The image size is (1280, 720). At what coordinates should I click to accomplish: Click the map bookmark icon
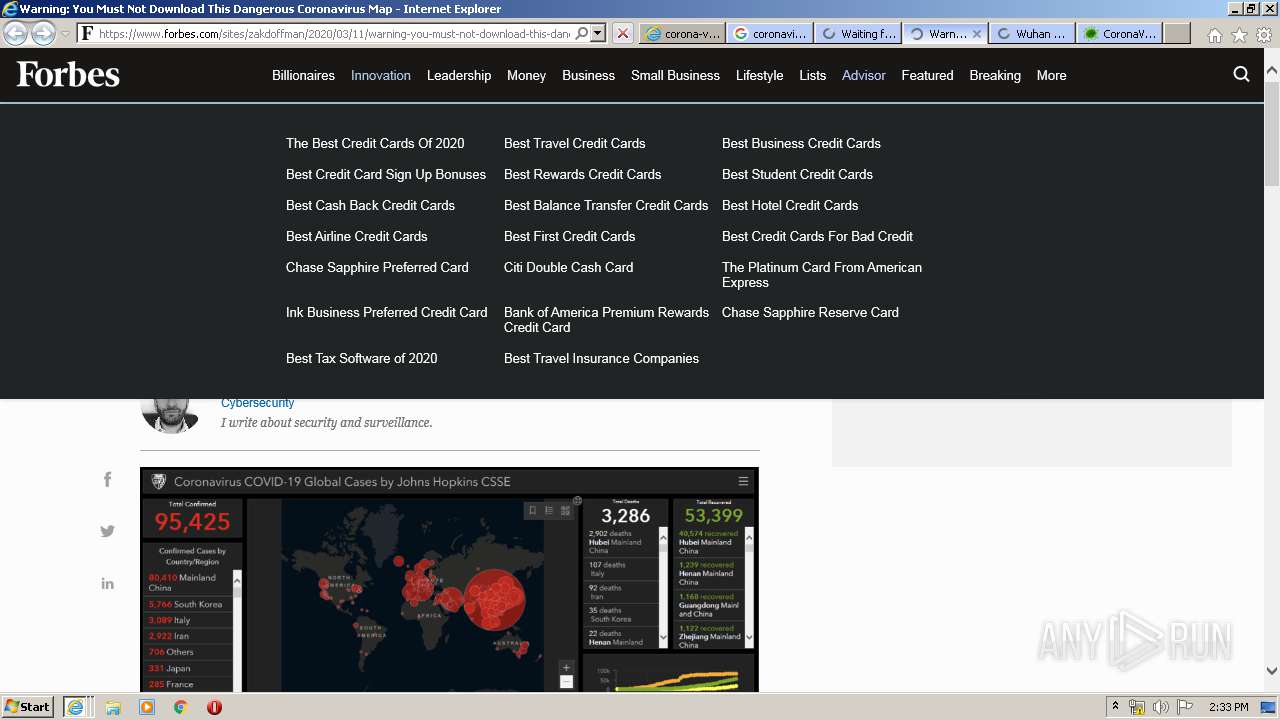[x=533, y=510]
